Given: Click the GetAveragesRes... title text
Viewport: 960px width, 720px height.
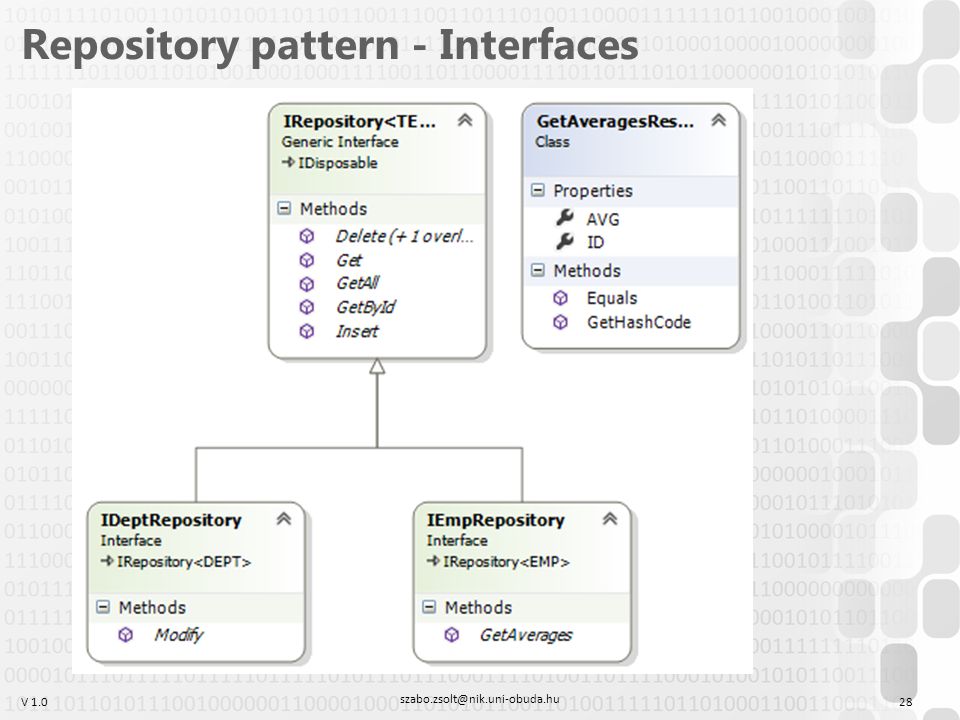Looking at the screenshot, I should coord(615,121).
